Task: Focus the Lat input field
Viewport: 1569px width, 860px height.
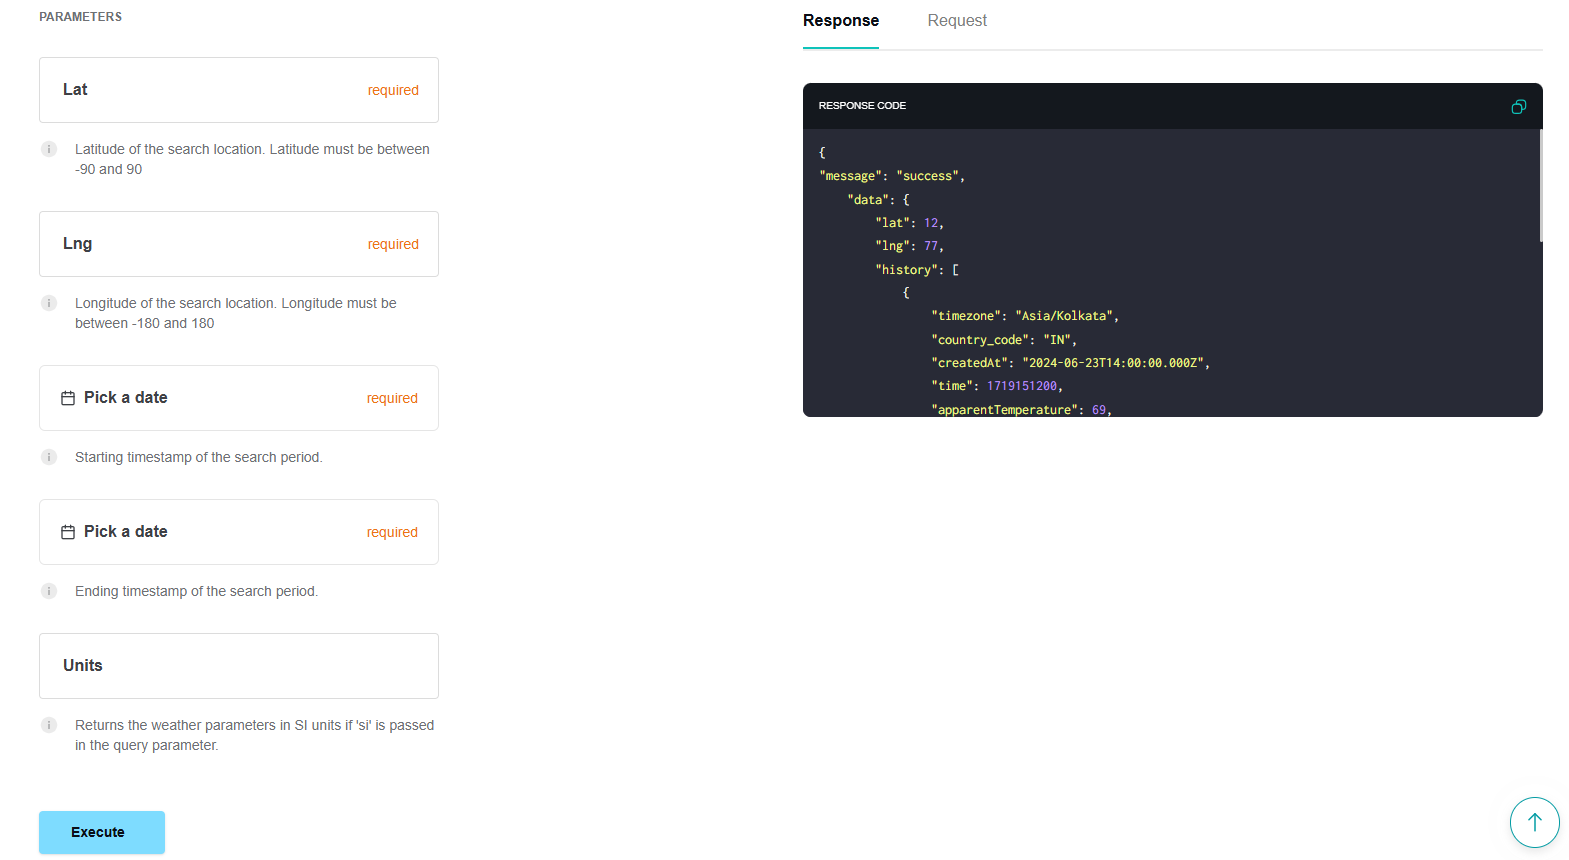Action: click(x=239, y=90)
